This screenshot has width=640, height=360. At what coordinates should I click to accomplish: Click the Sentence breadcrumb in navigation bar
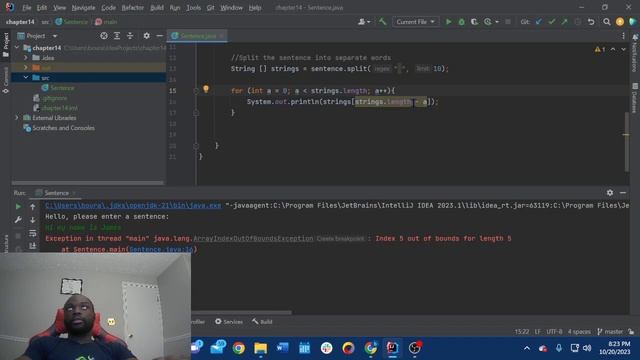tap(71, 22)
